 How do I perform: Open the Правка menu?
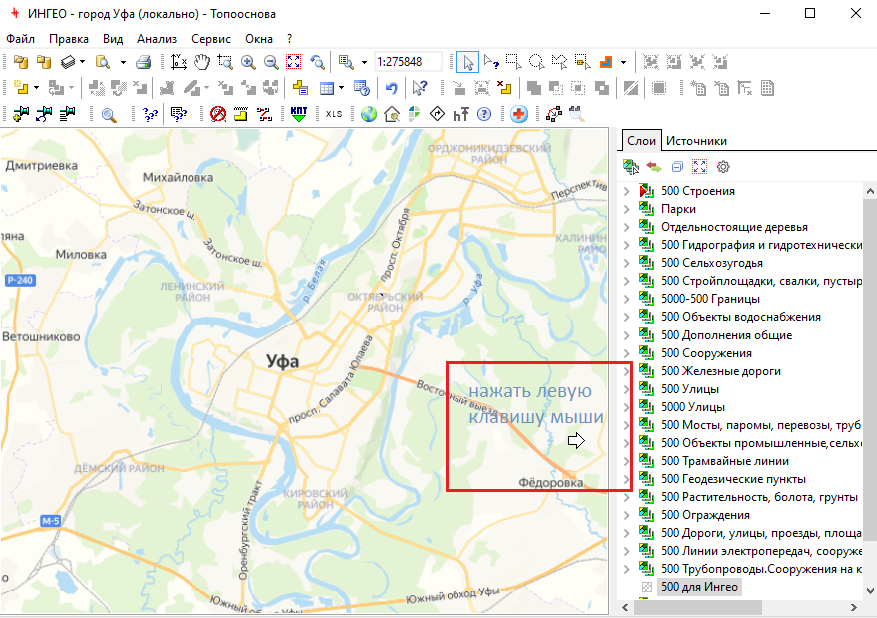(69, 39)
